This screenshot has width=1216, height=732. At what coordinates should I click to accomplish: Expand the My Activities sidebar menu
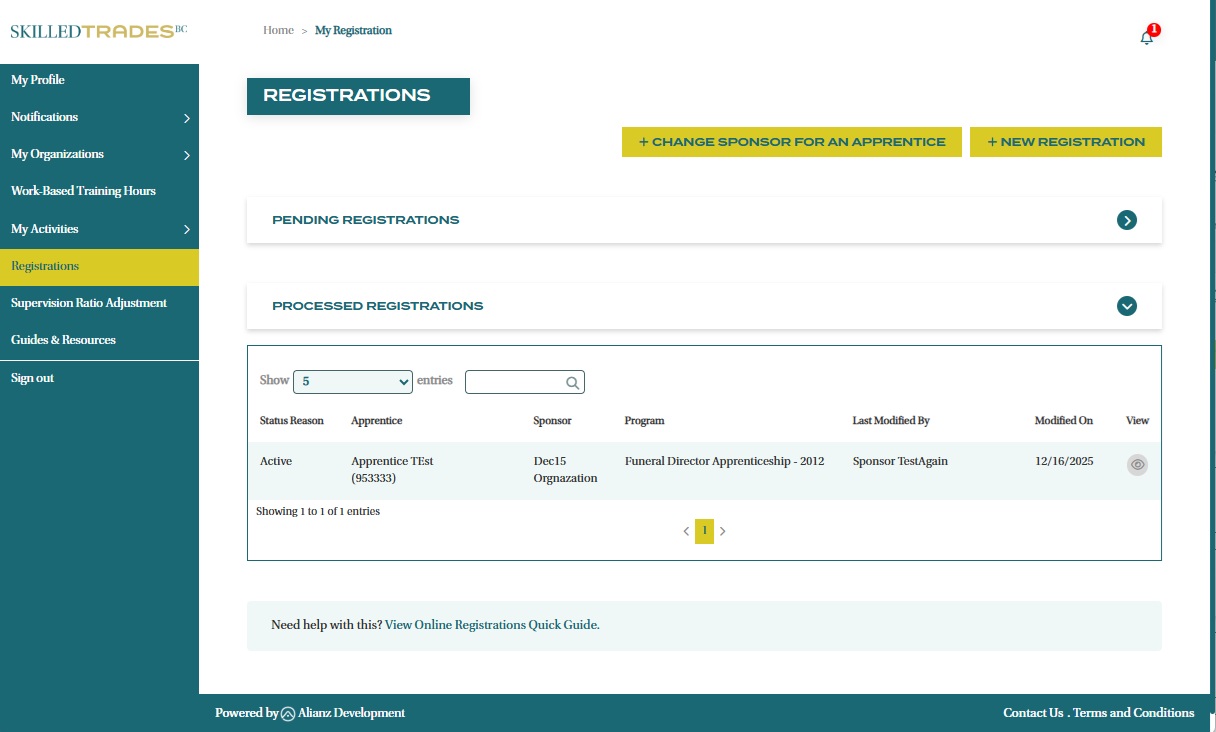point(186,230)
